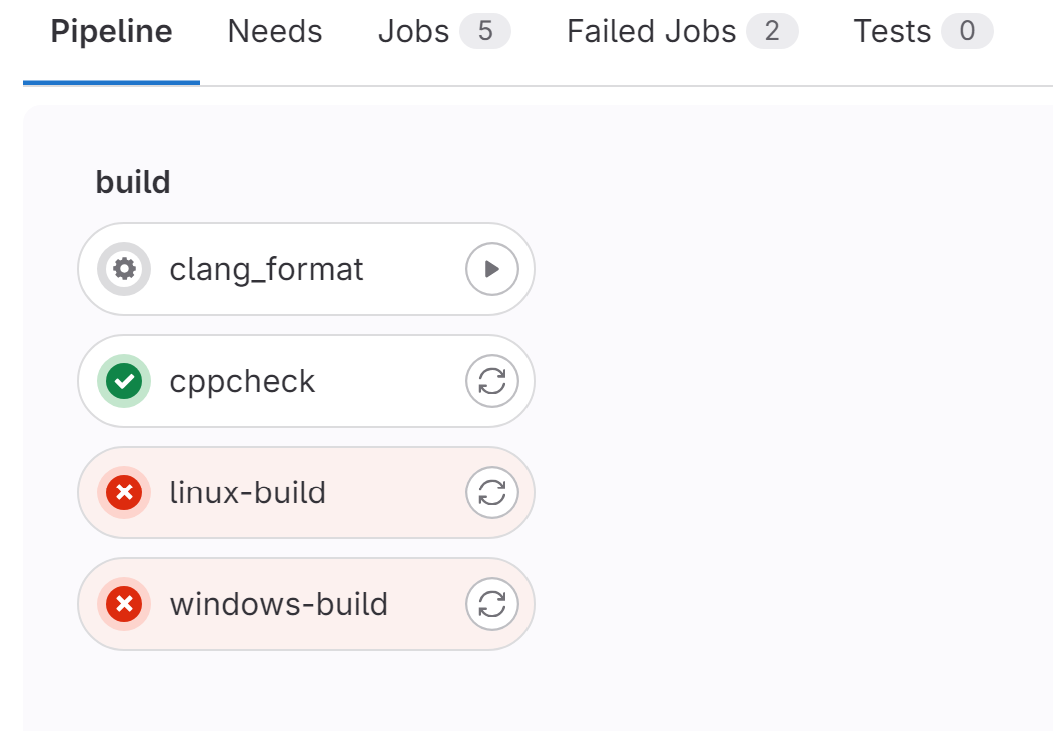Open the Needs tab
The height and width of the screenshot is (731, 1053).
point(275,32)
